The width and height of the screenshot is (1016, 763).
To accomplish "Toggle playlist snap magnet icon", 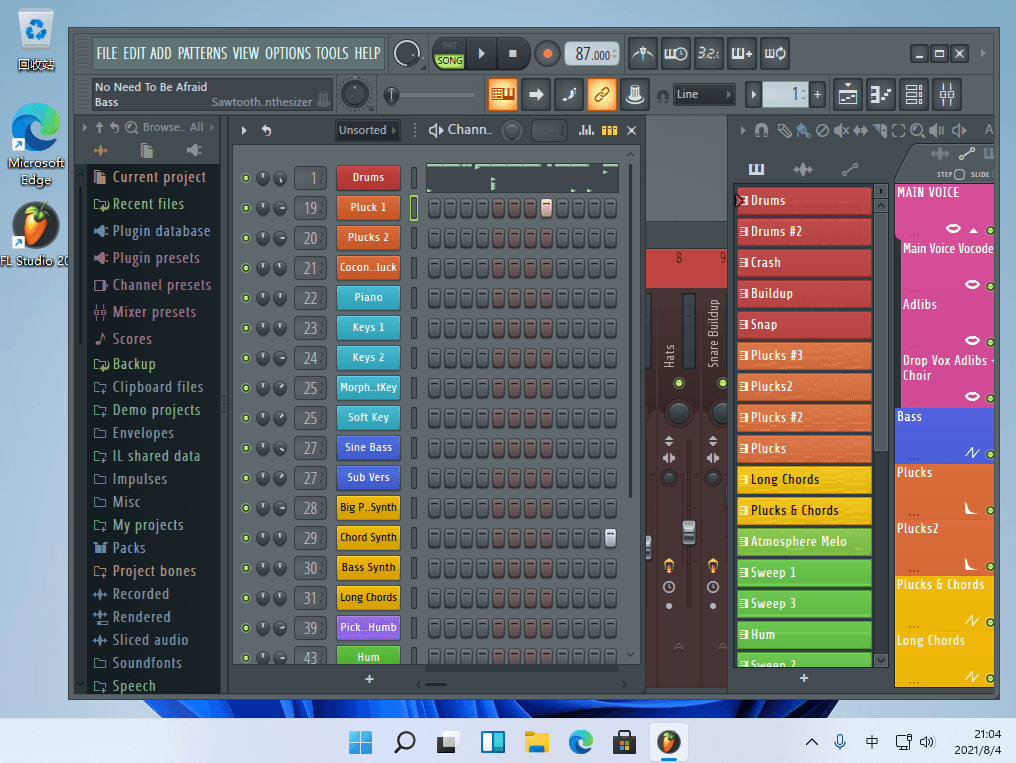I will pyautogui.click(x=761, y=131).
